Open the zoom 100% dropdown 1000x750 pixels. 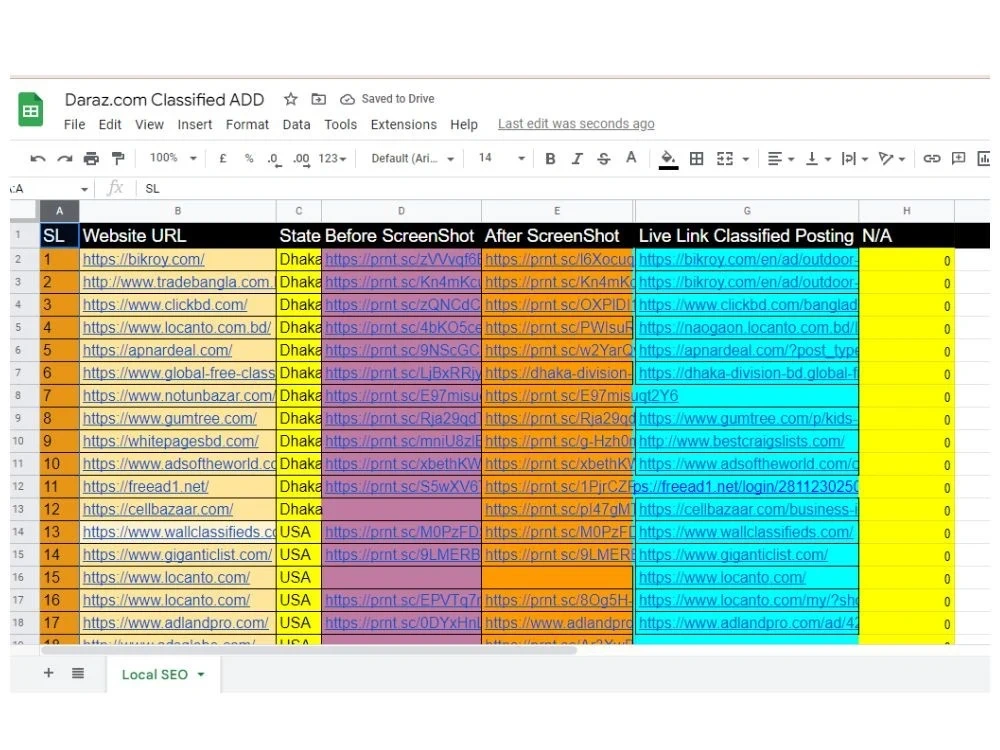173,158
